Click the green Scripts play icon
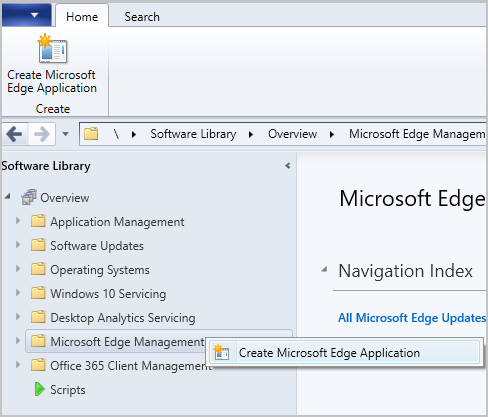 (x=39, y=389)
